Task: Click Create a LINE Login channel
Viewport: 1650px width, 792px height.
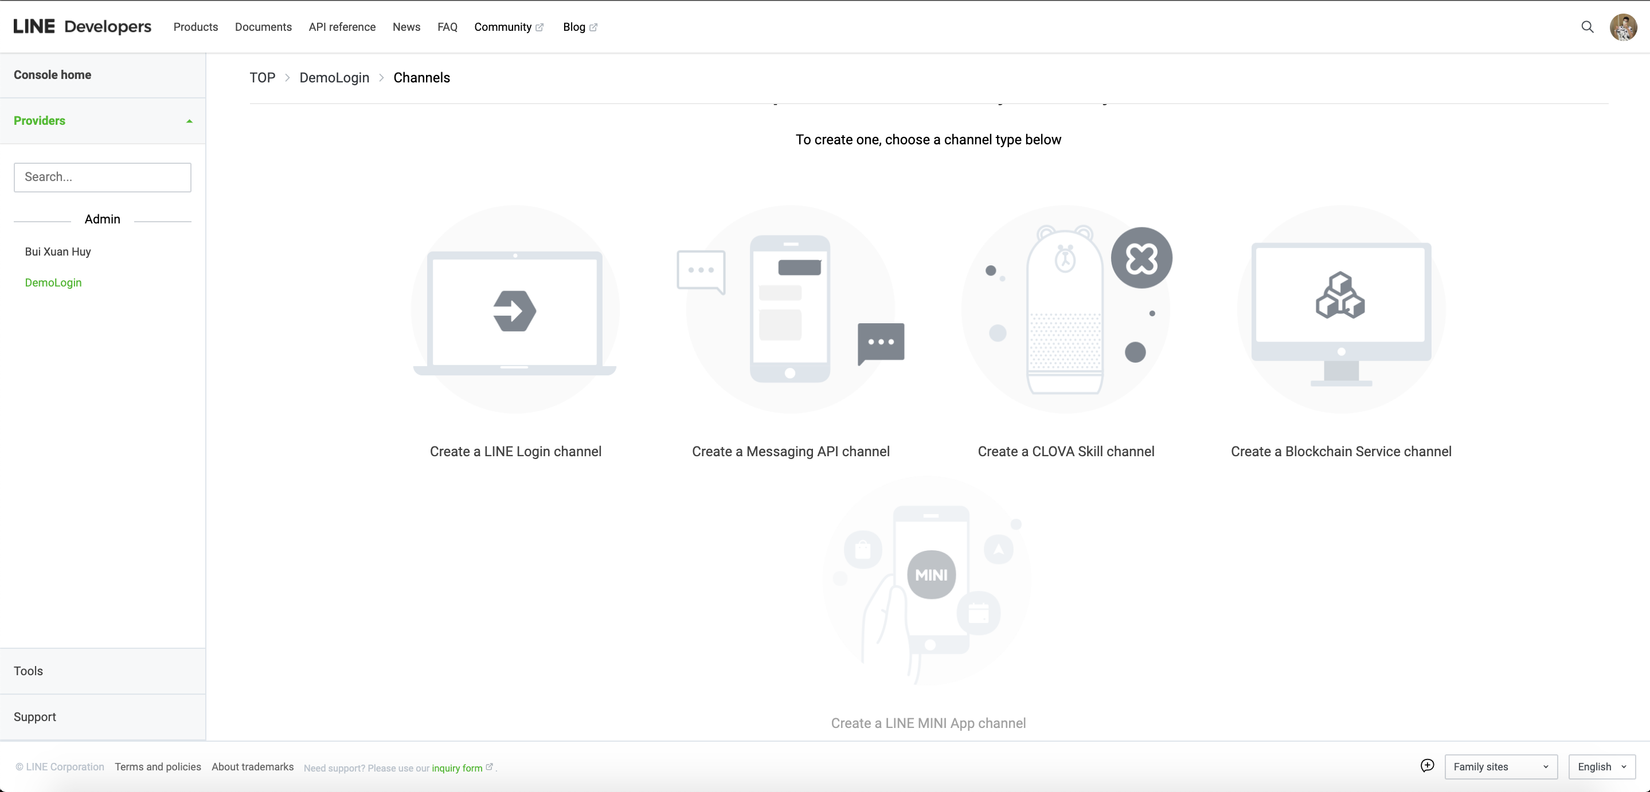Action: coord(516,452)
